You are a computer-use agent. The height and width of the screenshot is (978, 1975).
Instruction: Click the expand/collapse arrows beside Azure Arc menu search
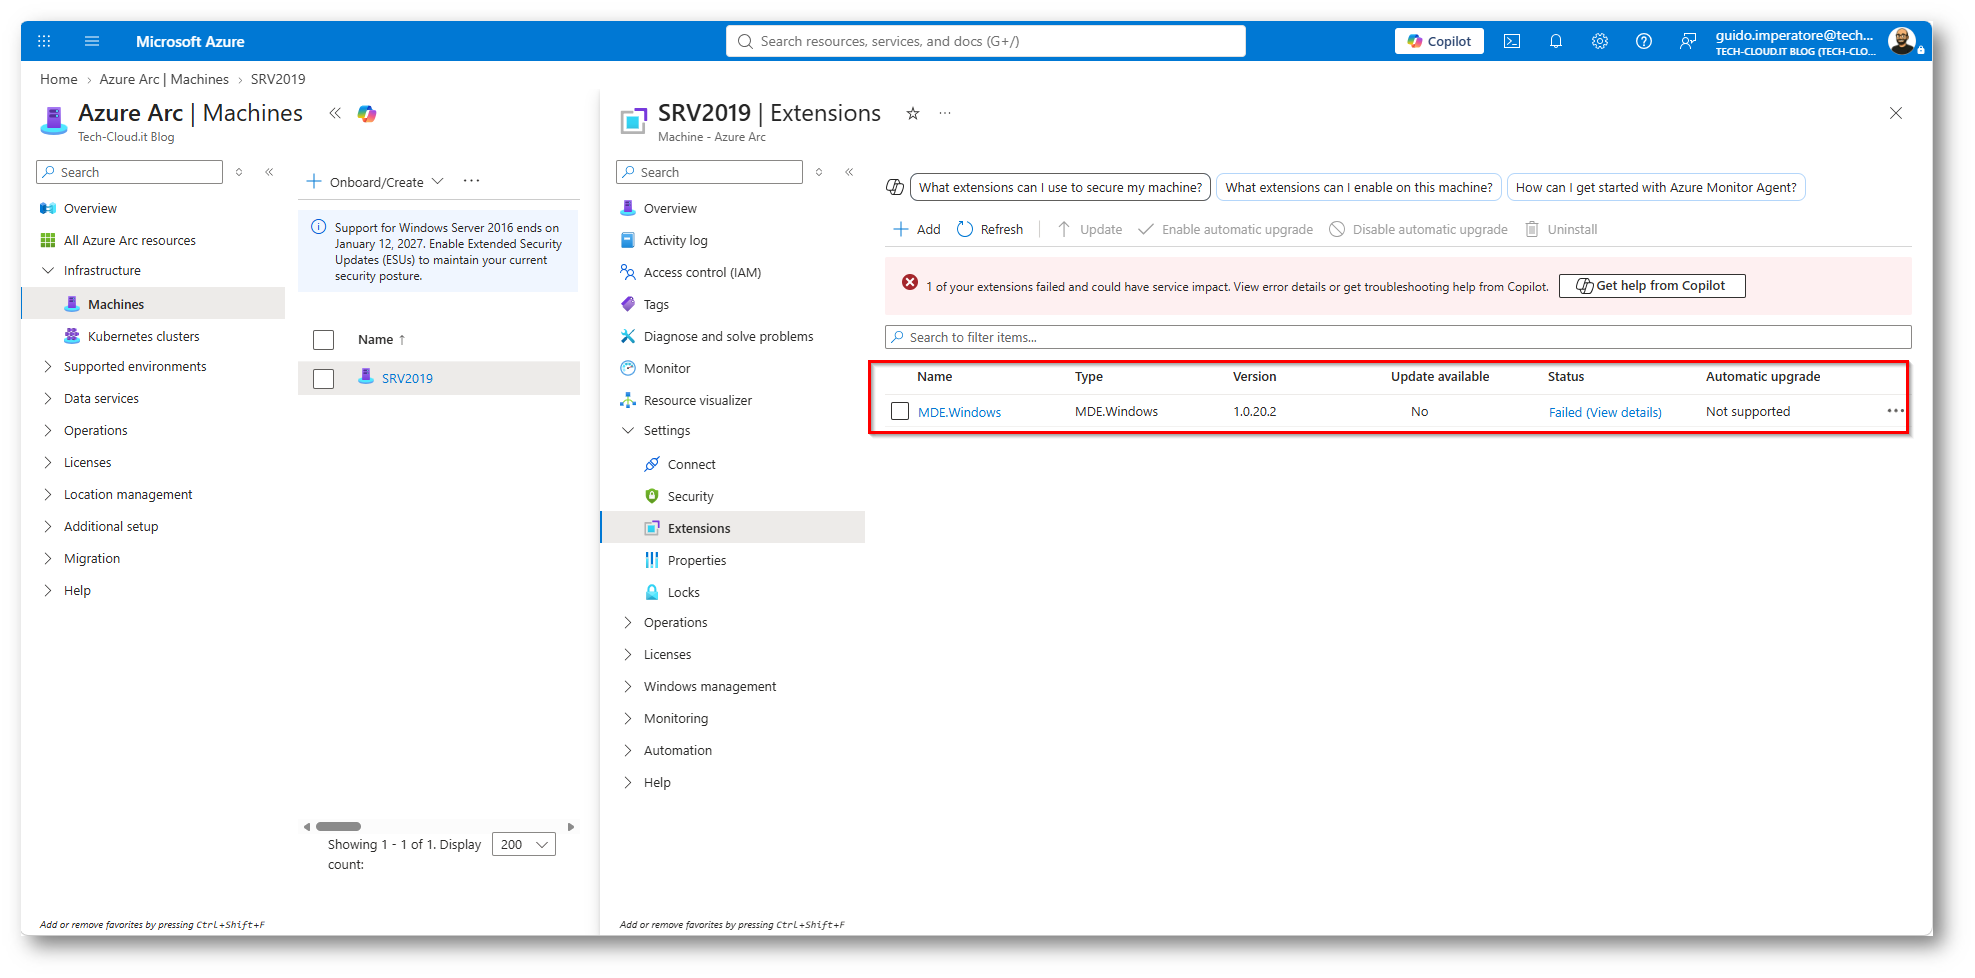(239, 172)
